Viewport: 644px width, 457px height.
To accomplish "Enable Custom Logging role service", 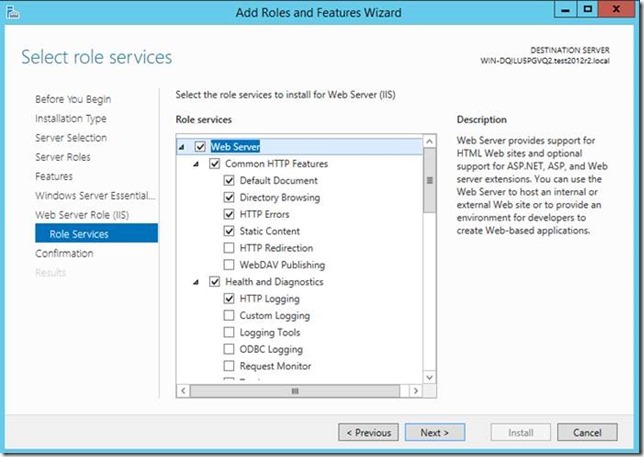I will pos(230,316).
